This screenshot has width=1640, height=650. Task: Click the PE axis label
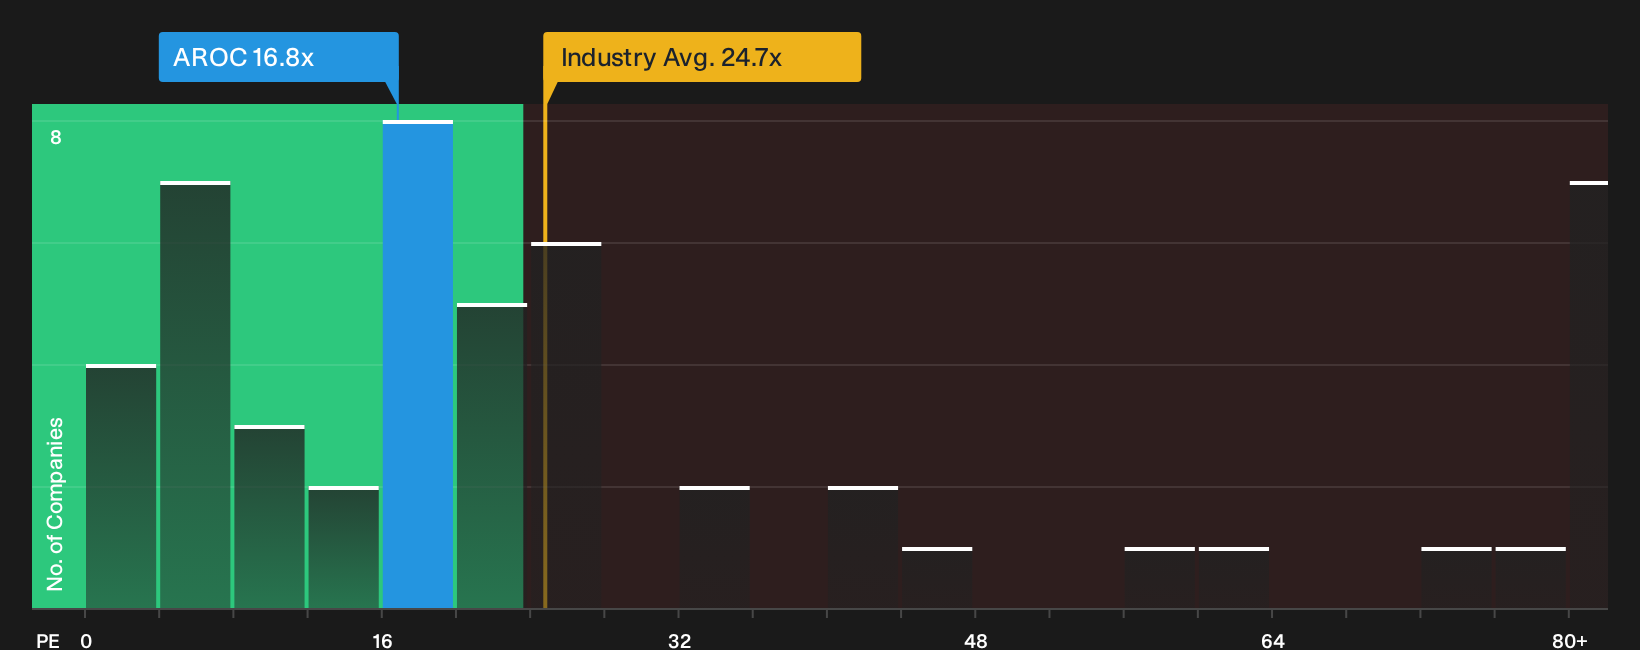(x=48, y=640)
